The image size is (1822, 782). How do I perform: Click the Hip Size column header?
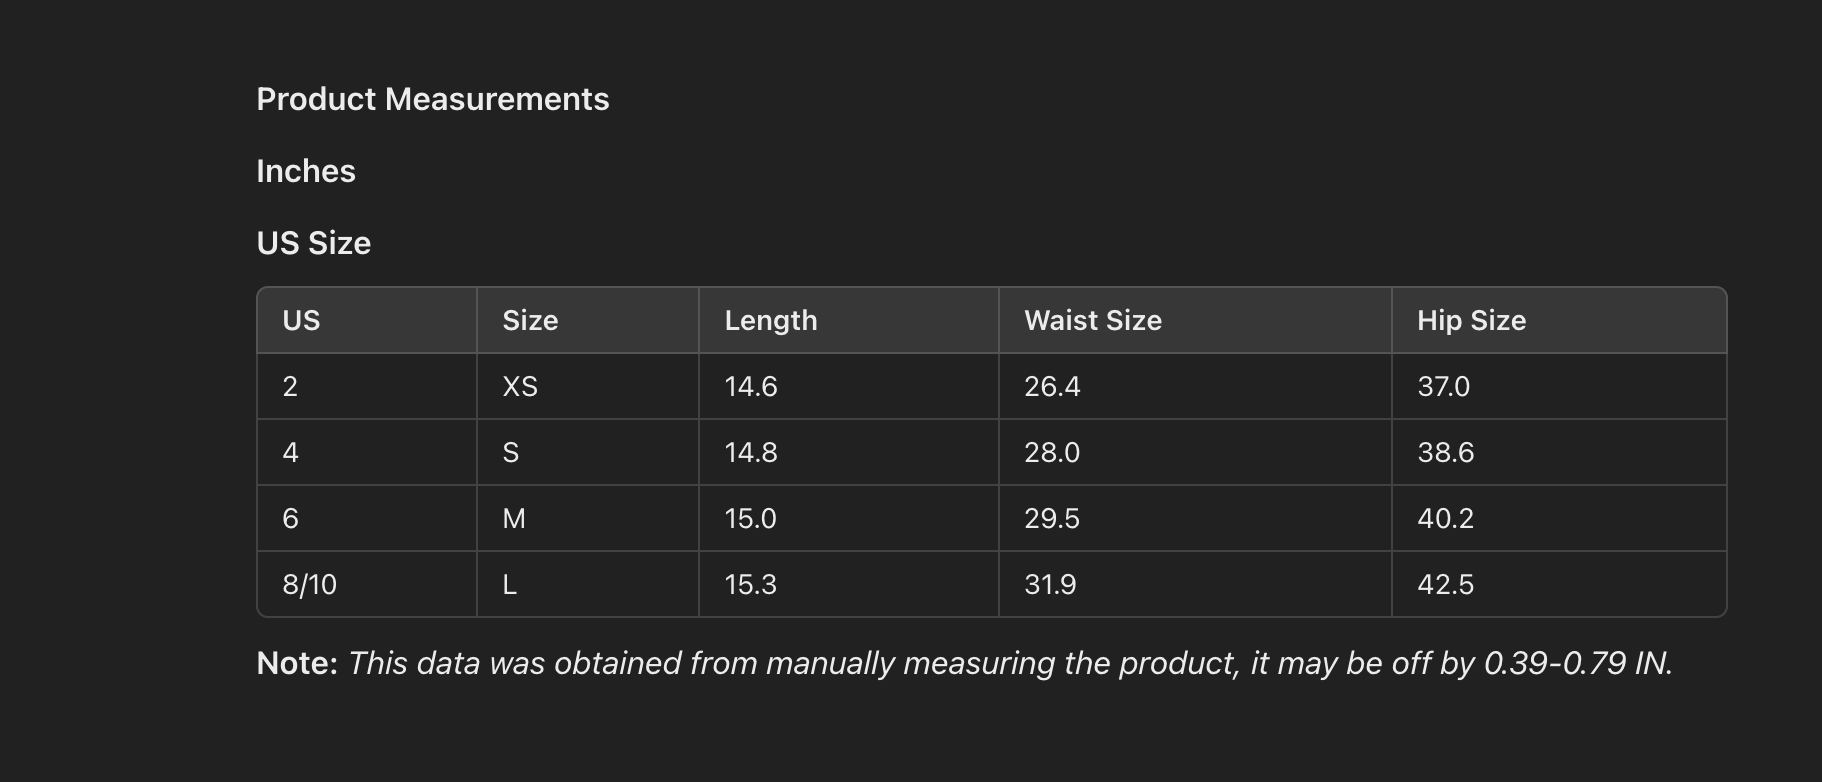click(x=1471, y=320)
